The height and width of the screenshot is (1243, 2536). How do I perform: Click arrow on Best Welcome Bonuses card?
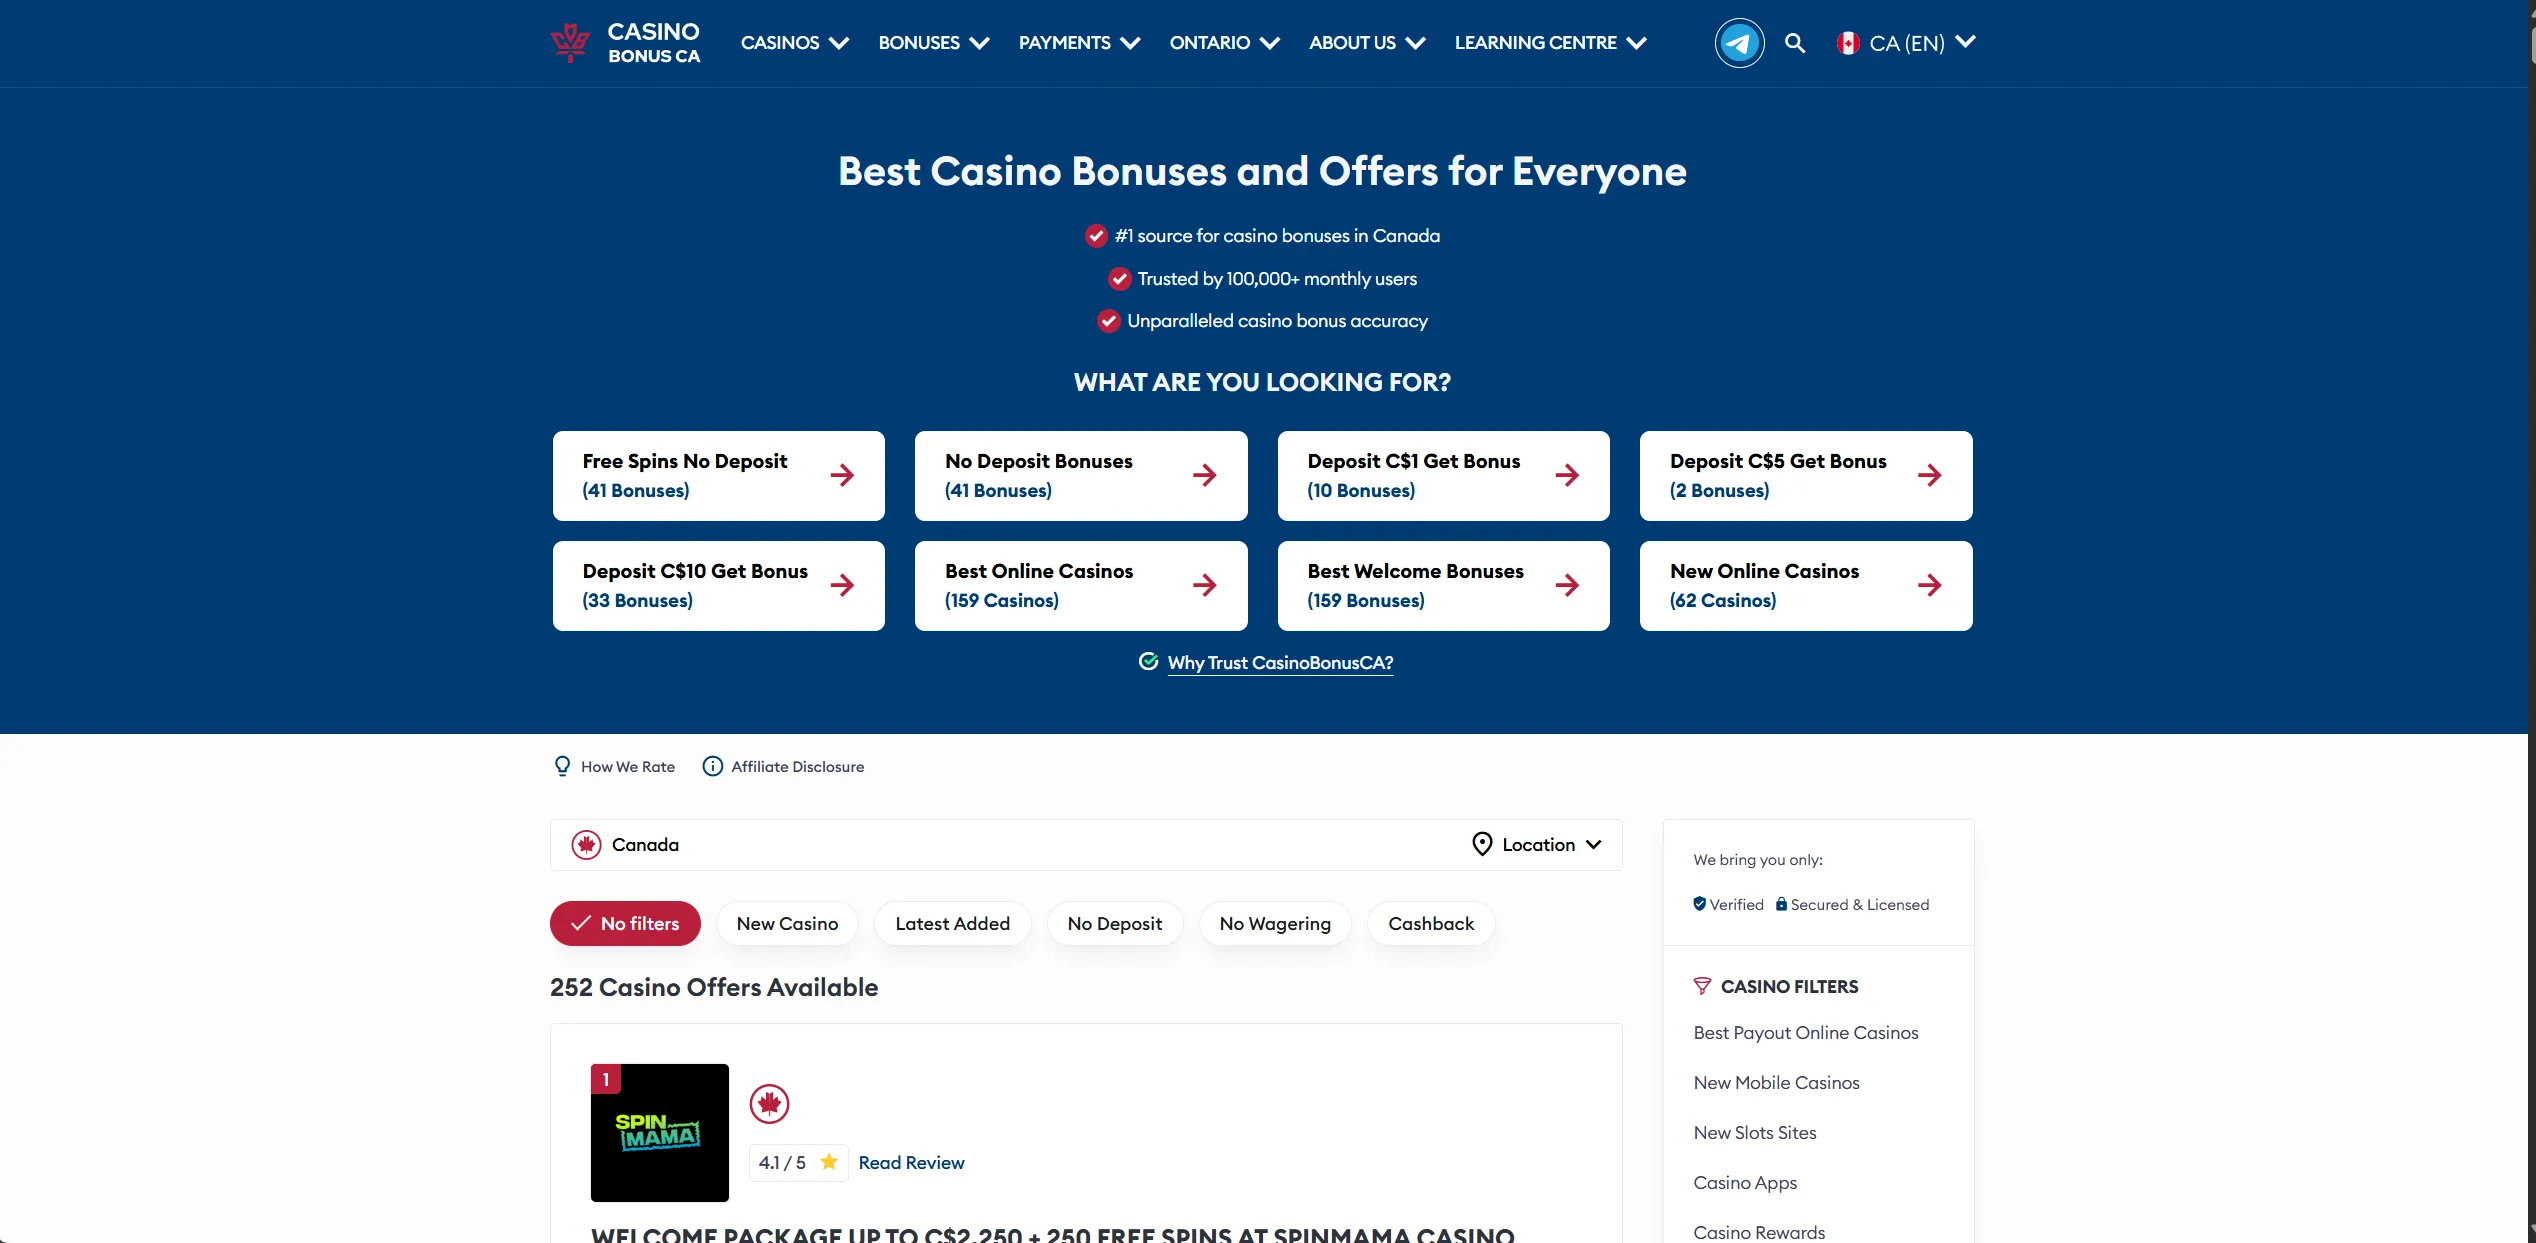pyautogui.click(x=1567, y=585)
